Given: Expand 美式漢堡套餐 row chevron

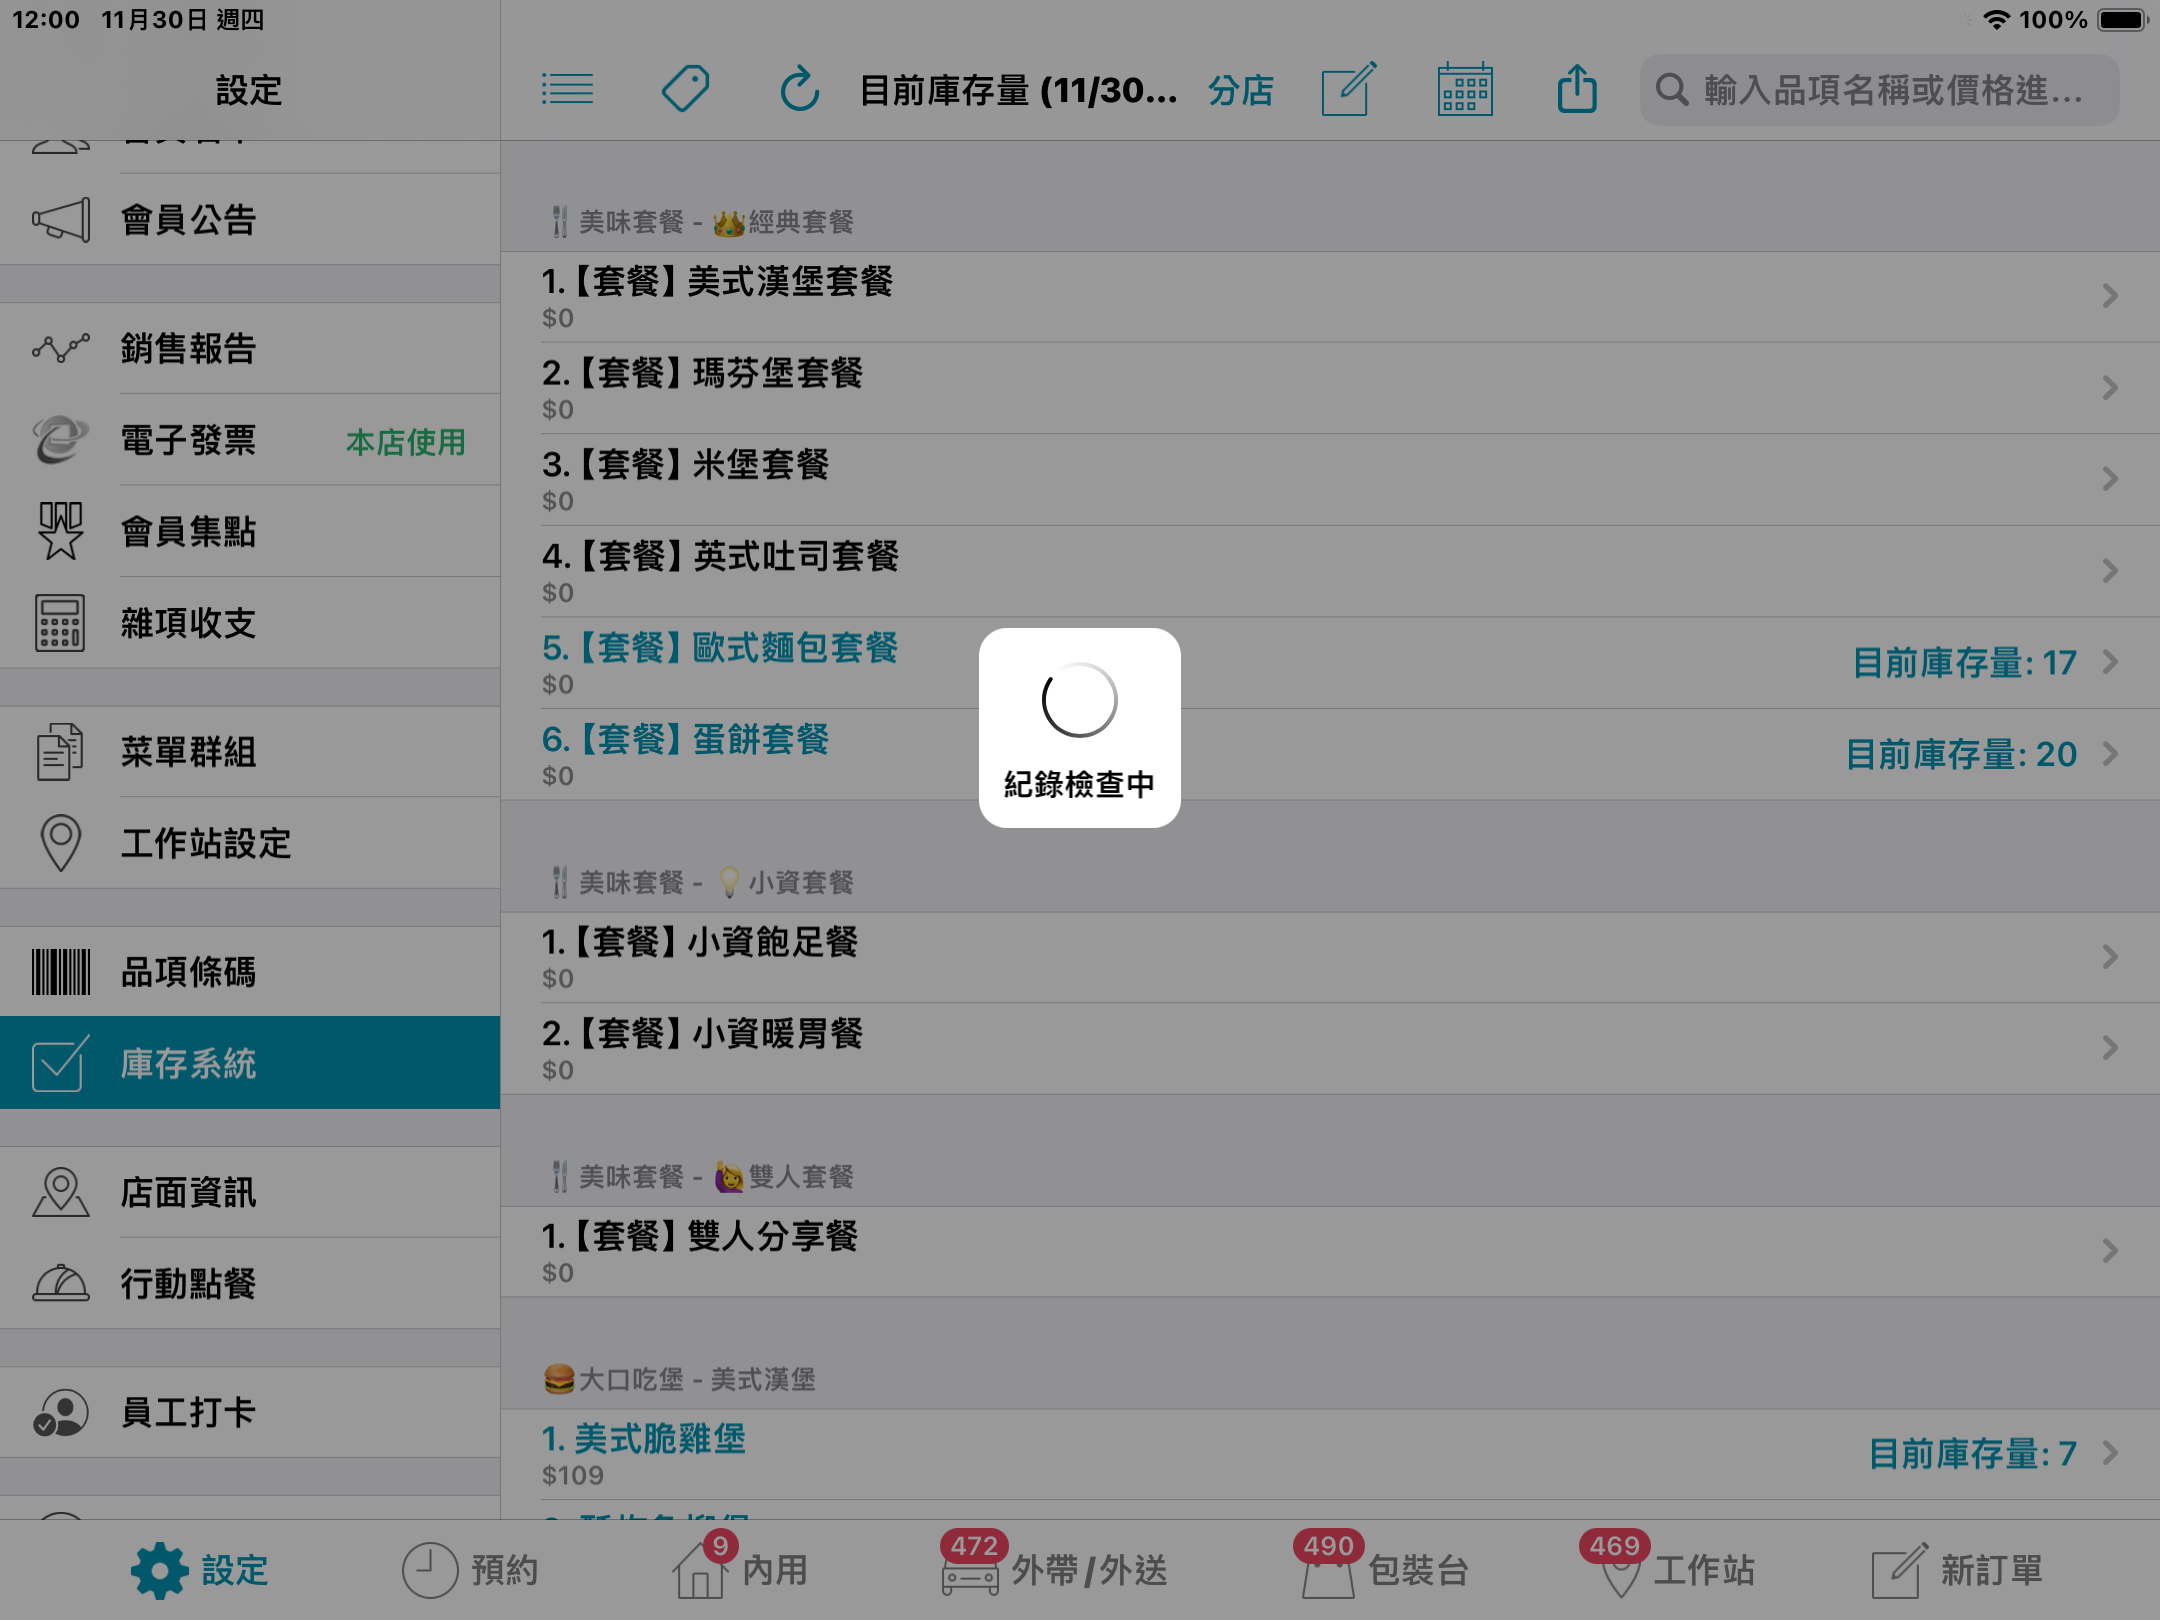Looking at the screenshot, I should tap(2110, 296).
